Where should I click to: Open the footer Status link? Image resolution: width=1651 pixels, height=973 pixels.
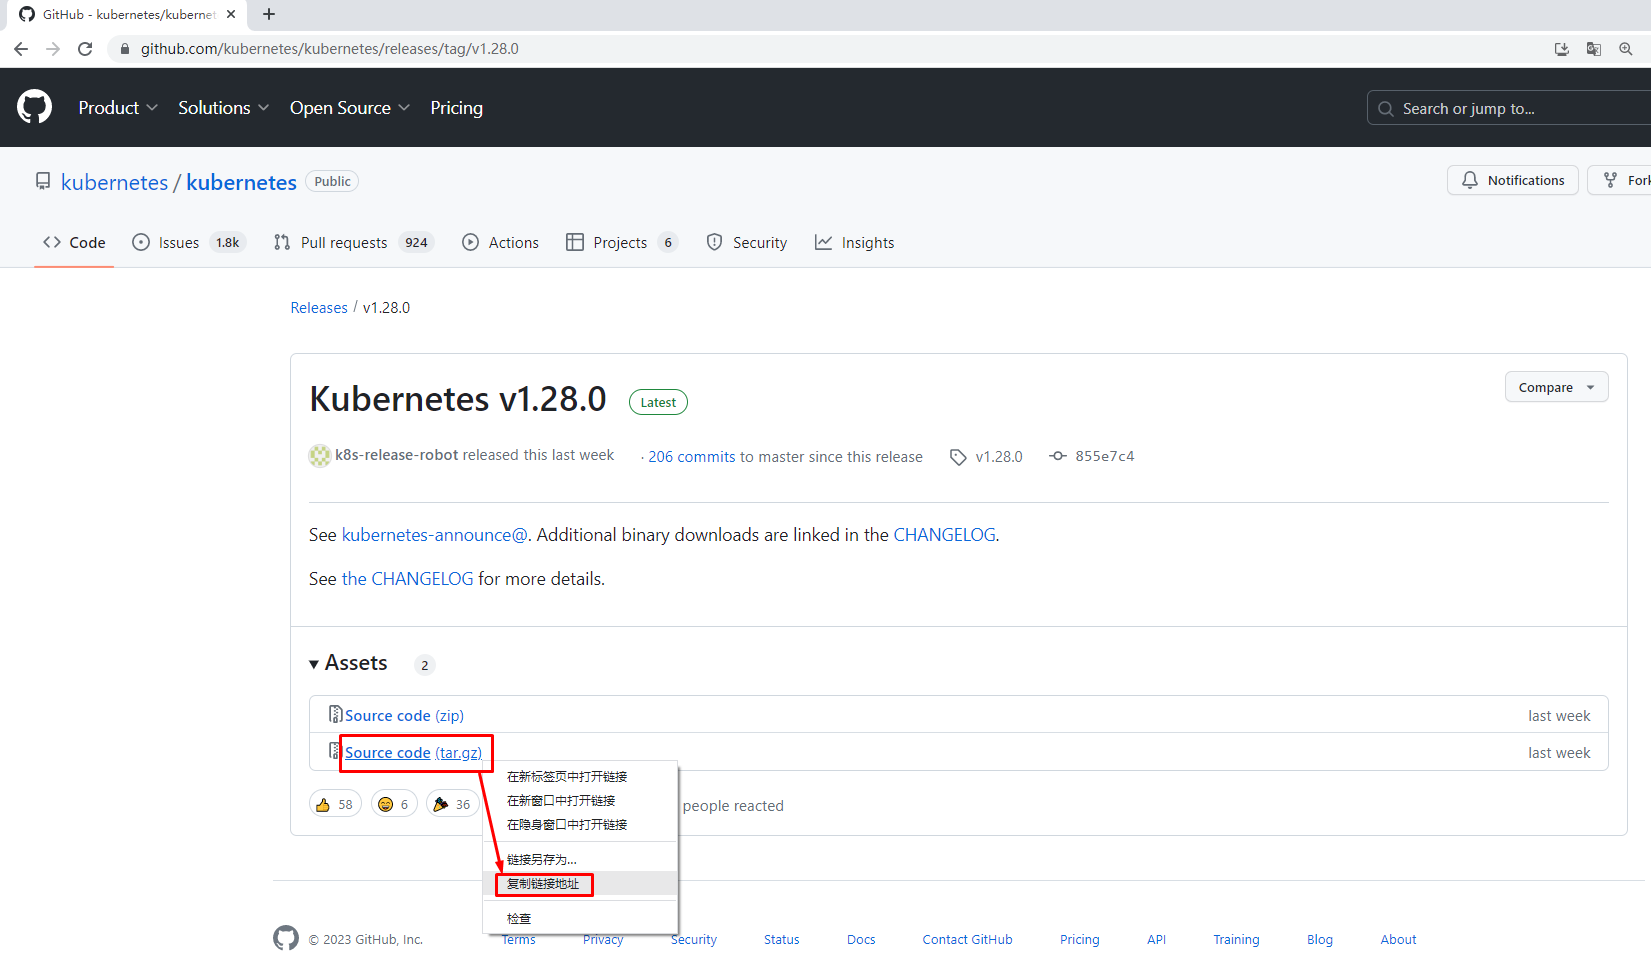point(782,940)
